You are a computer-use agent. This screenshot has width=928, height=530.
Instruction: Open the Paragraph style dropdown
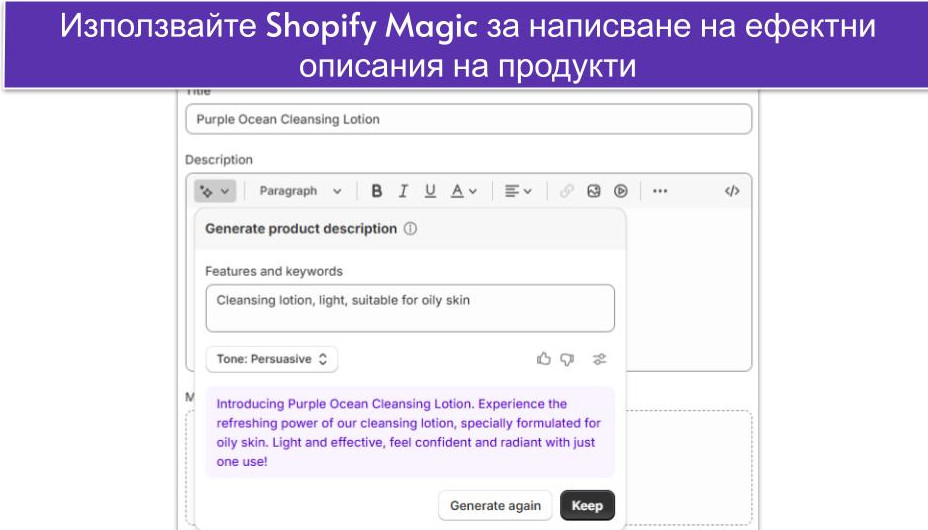click(x=300, y=191)
